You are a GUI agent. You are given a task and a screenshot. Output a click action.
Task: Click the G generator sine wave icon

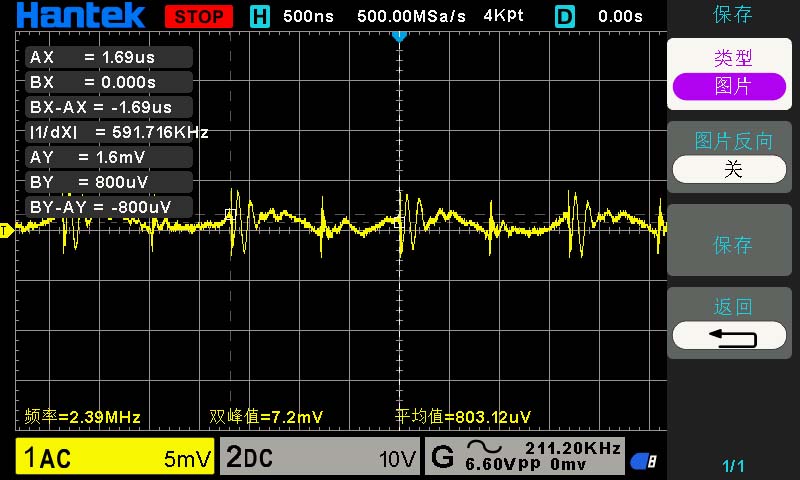[x=484, y=447]
